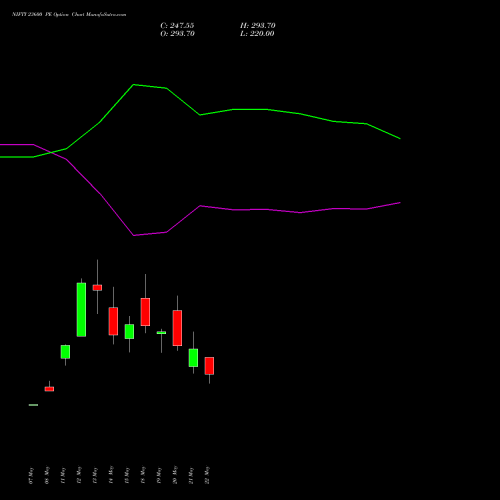Click the 18 May date label

(x=143, y=476)
